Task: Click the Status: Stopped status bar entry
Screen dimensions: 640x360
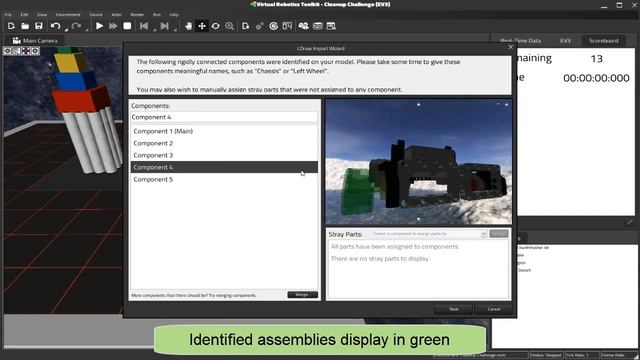Action: [546, 355]
